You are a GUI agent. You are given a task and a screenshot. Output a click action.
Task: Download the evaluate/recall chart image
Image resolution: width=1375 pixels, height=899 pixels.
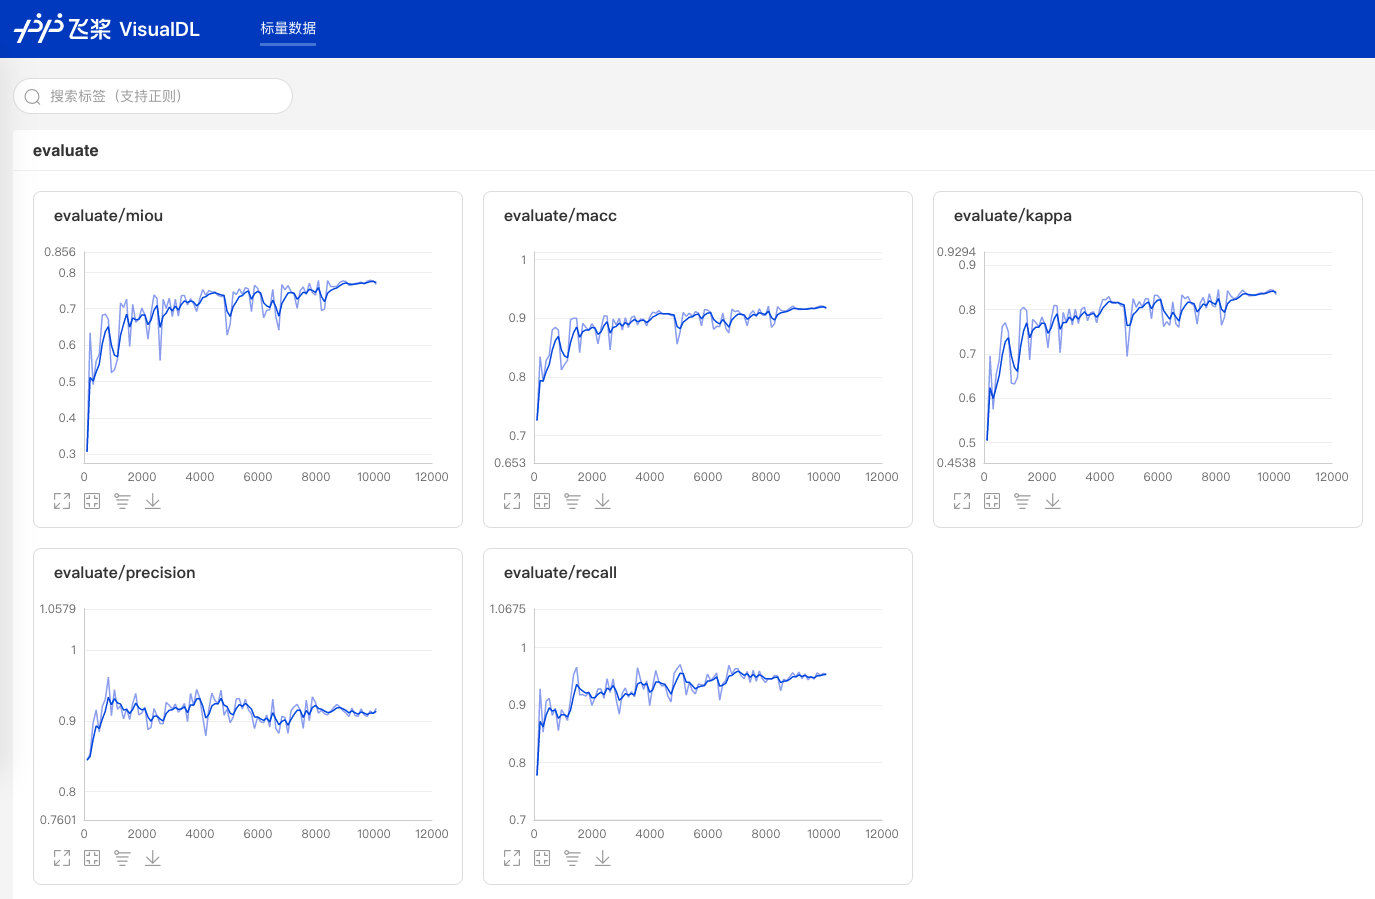click(602, 858)
